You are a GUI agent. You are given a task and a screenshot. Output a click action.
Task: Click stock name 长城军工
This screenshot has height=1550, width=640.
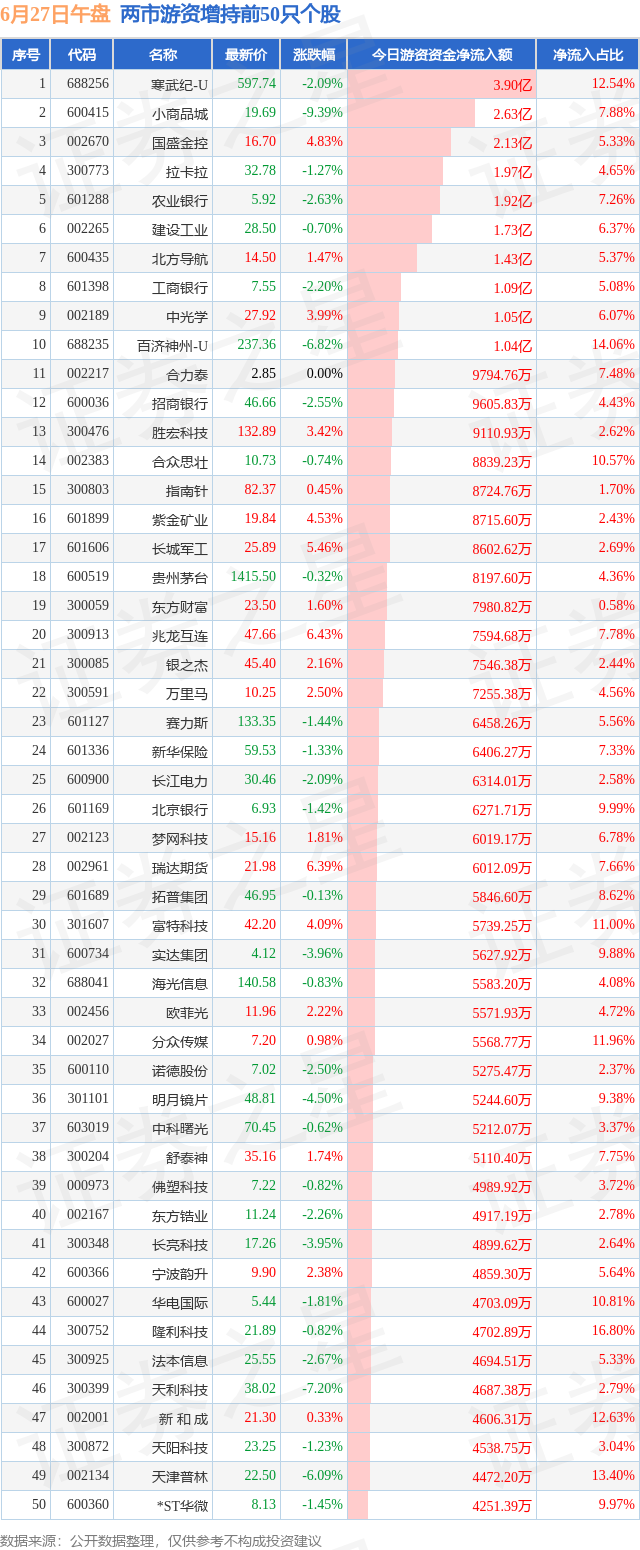(x=180, y=548)
